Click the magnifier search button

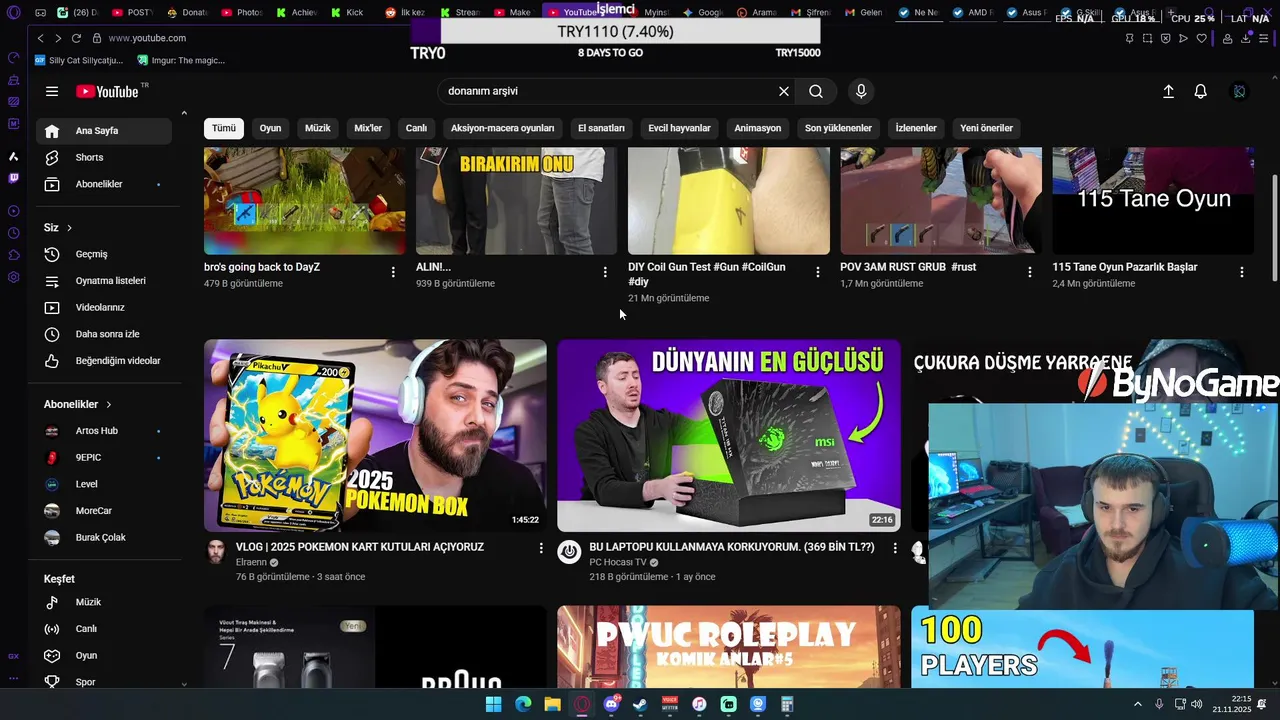[x=816, y=91]
